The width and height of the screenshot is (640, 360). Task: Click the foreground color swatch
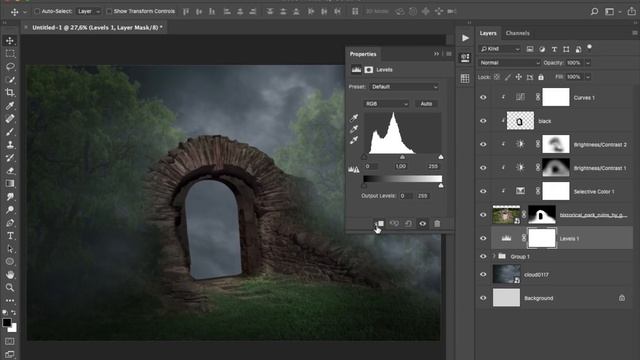7,322
